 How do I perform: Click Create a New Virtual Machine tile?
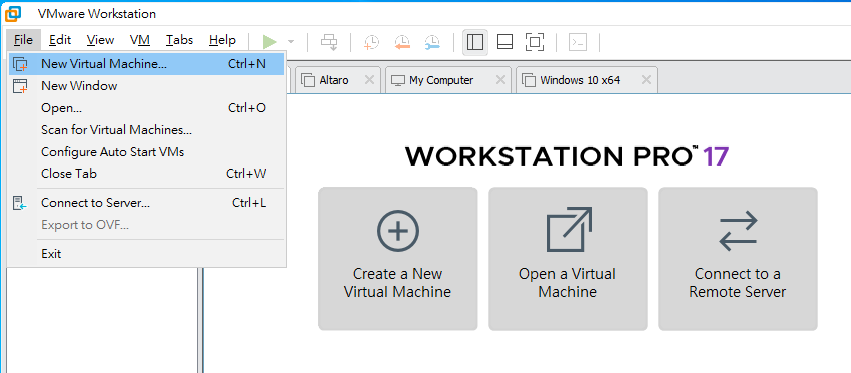click(398, 259)
